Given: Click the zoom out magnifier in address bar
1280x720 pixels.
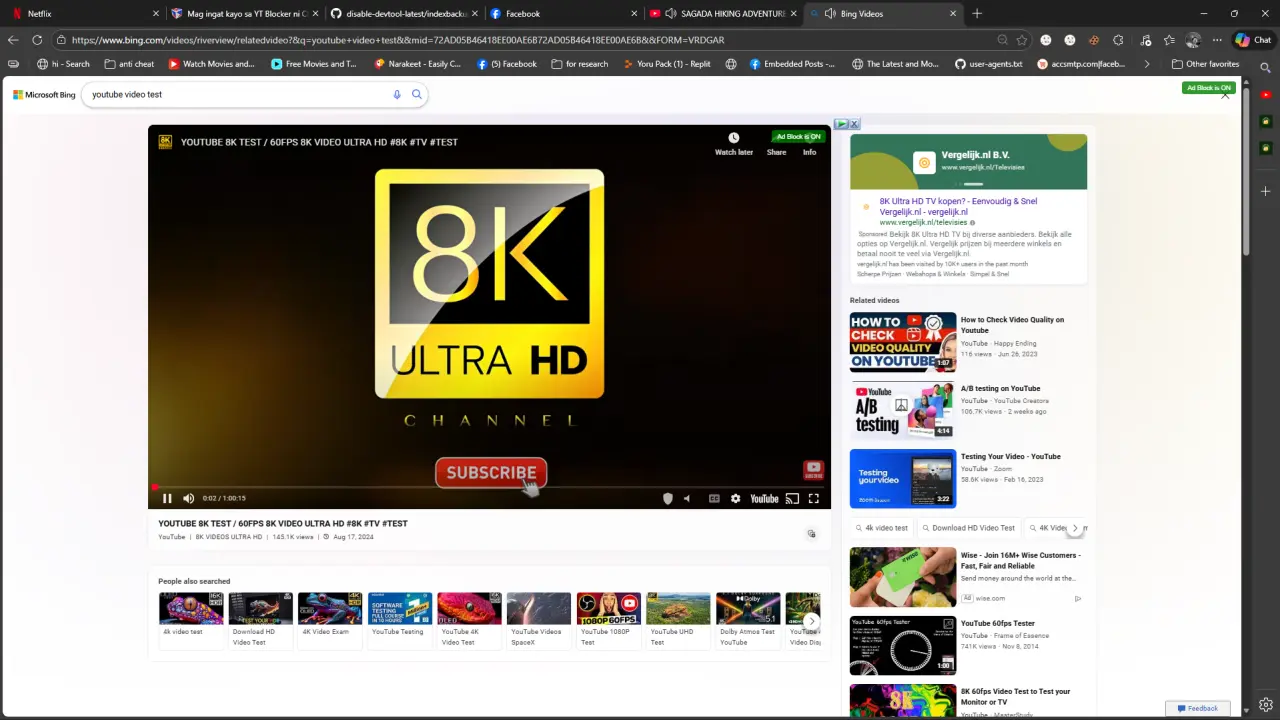Looking at the screenshot, I should click(x=1002, y=40).
